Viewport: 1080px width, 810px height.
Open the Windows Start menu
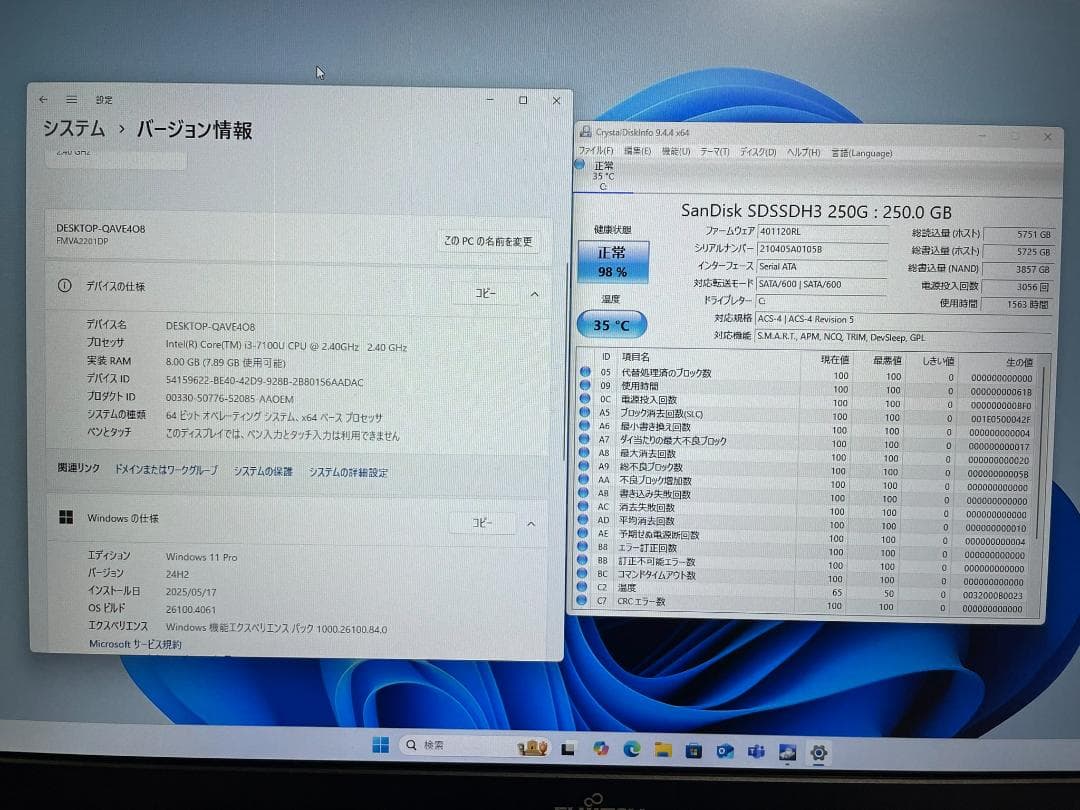click(380, 745)
